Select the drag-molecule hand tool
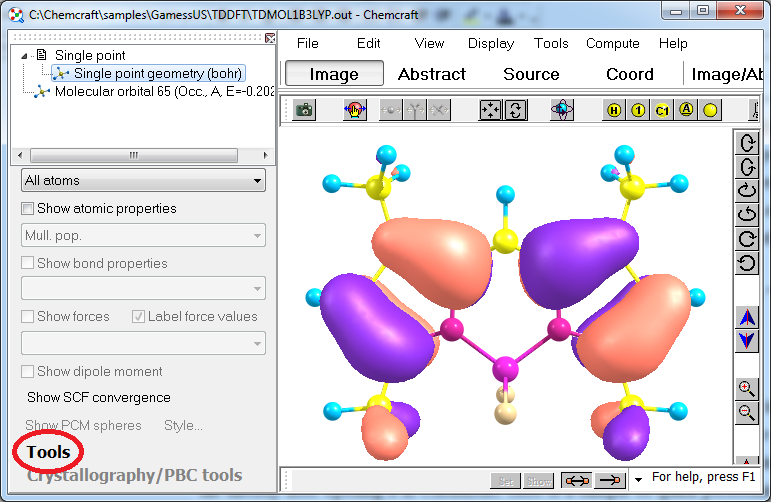Screen dimensions: 771x502 tap(355, 110)
